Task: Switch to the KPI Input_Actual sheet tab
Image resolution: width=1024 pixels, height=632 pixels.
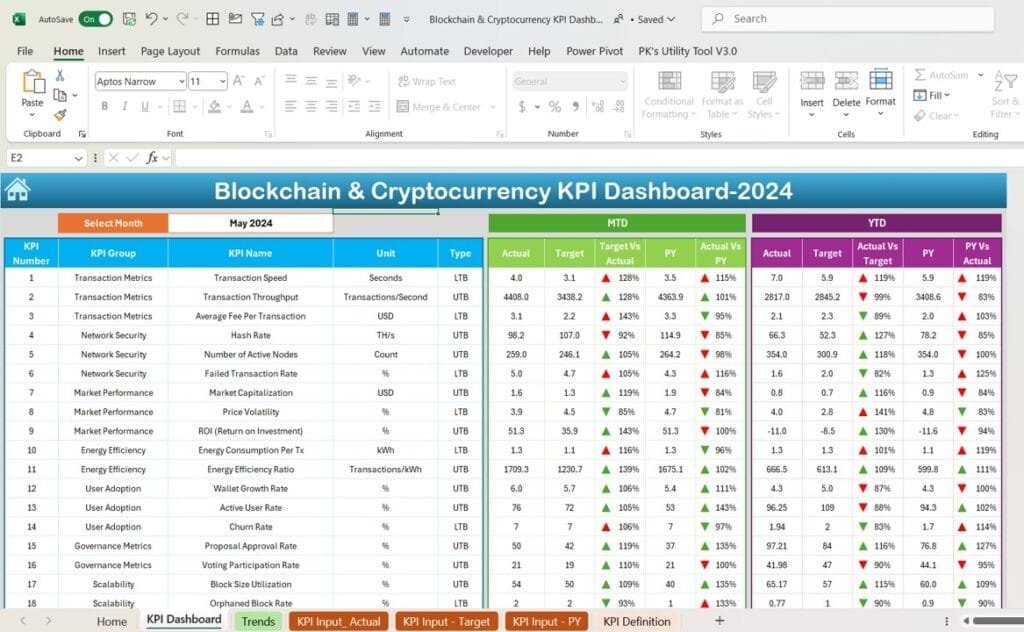Action: pos(338,622)
